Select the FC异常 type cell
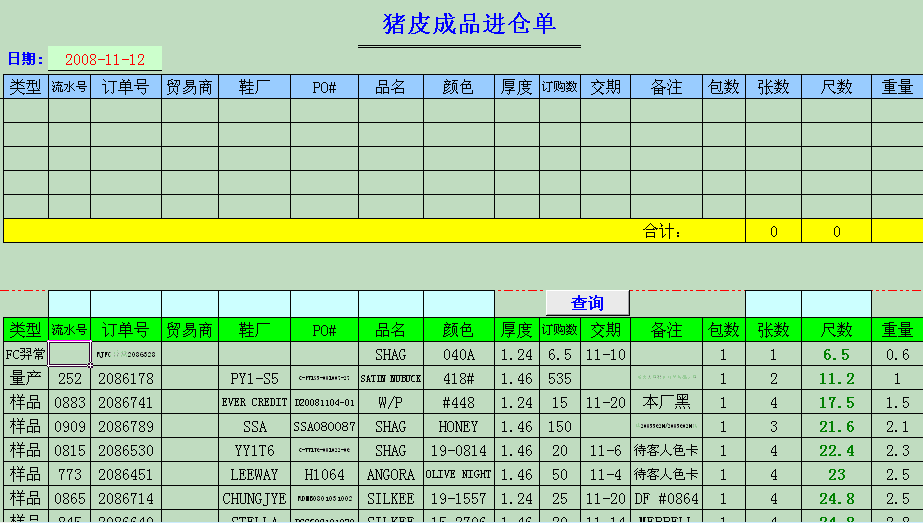The image size is (923, 523). (x=26, y=354)
